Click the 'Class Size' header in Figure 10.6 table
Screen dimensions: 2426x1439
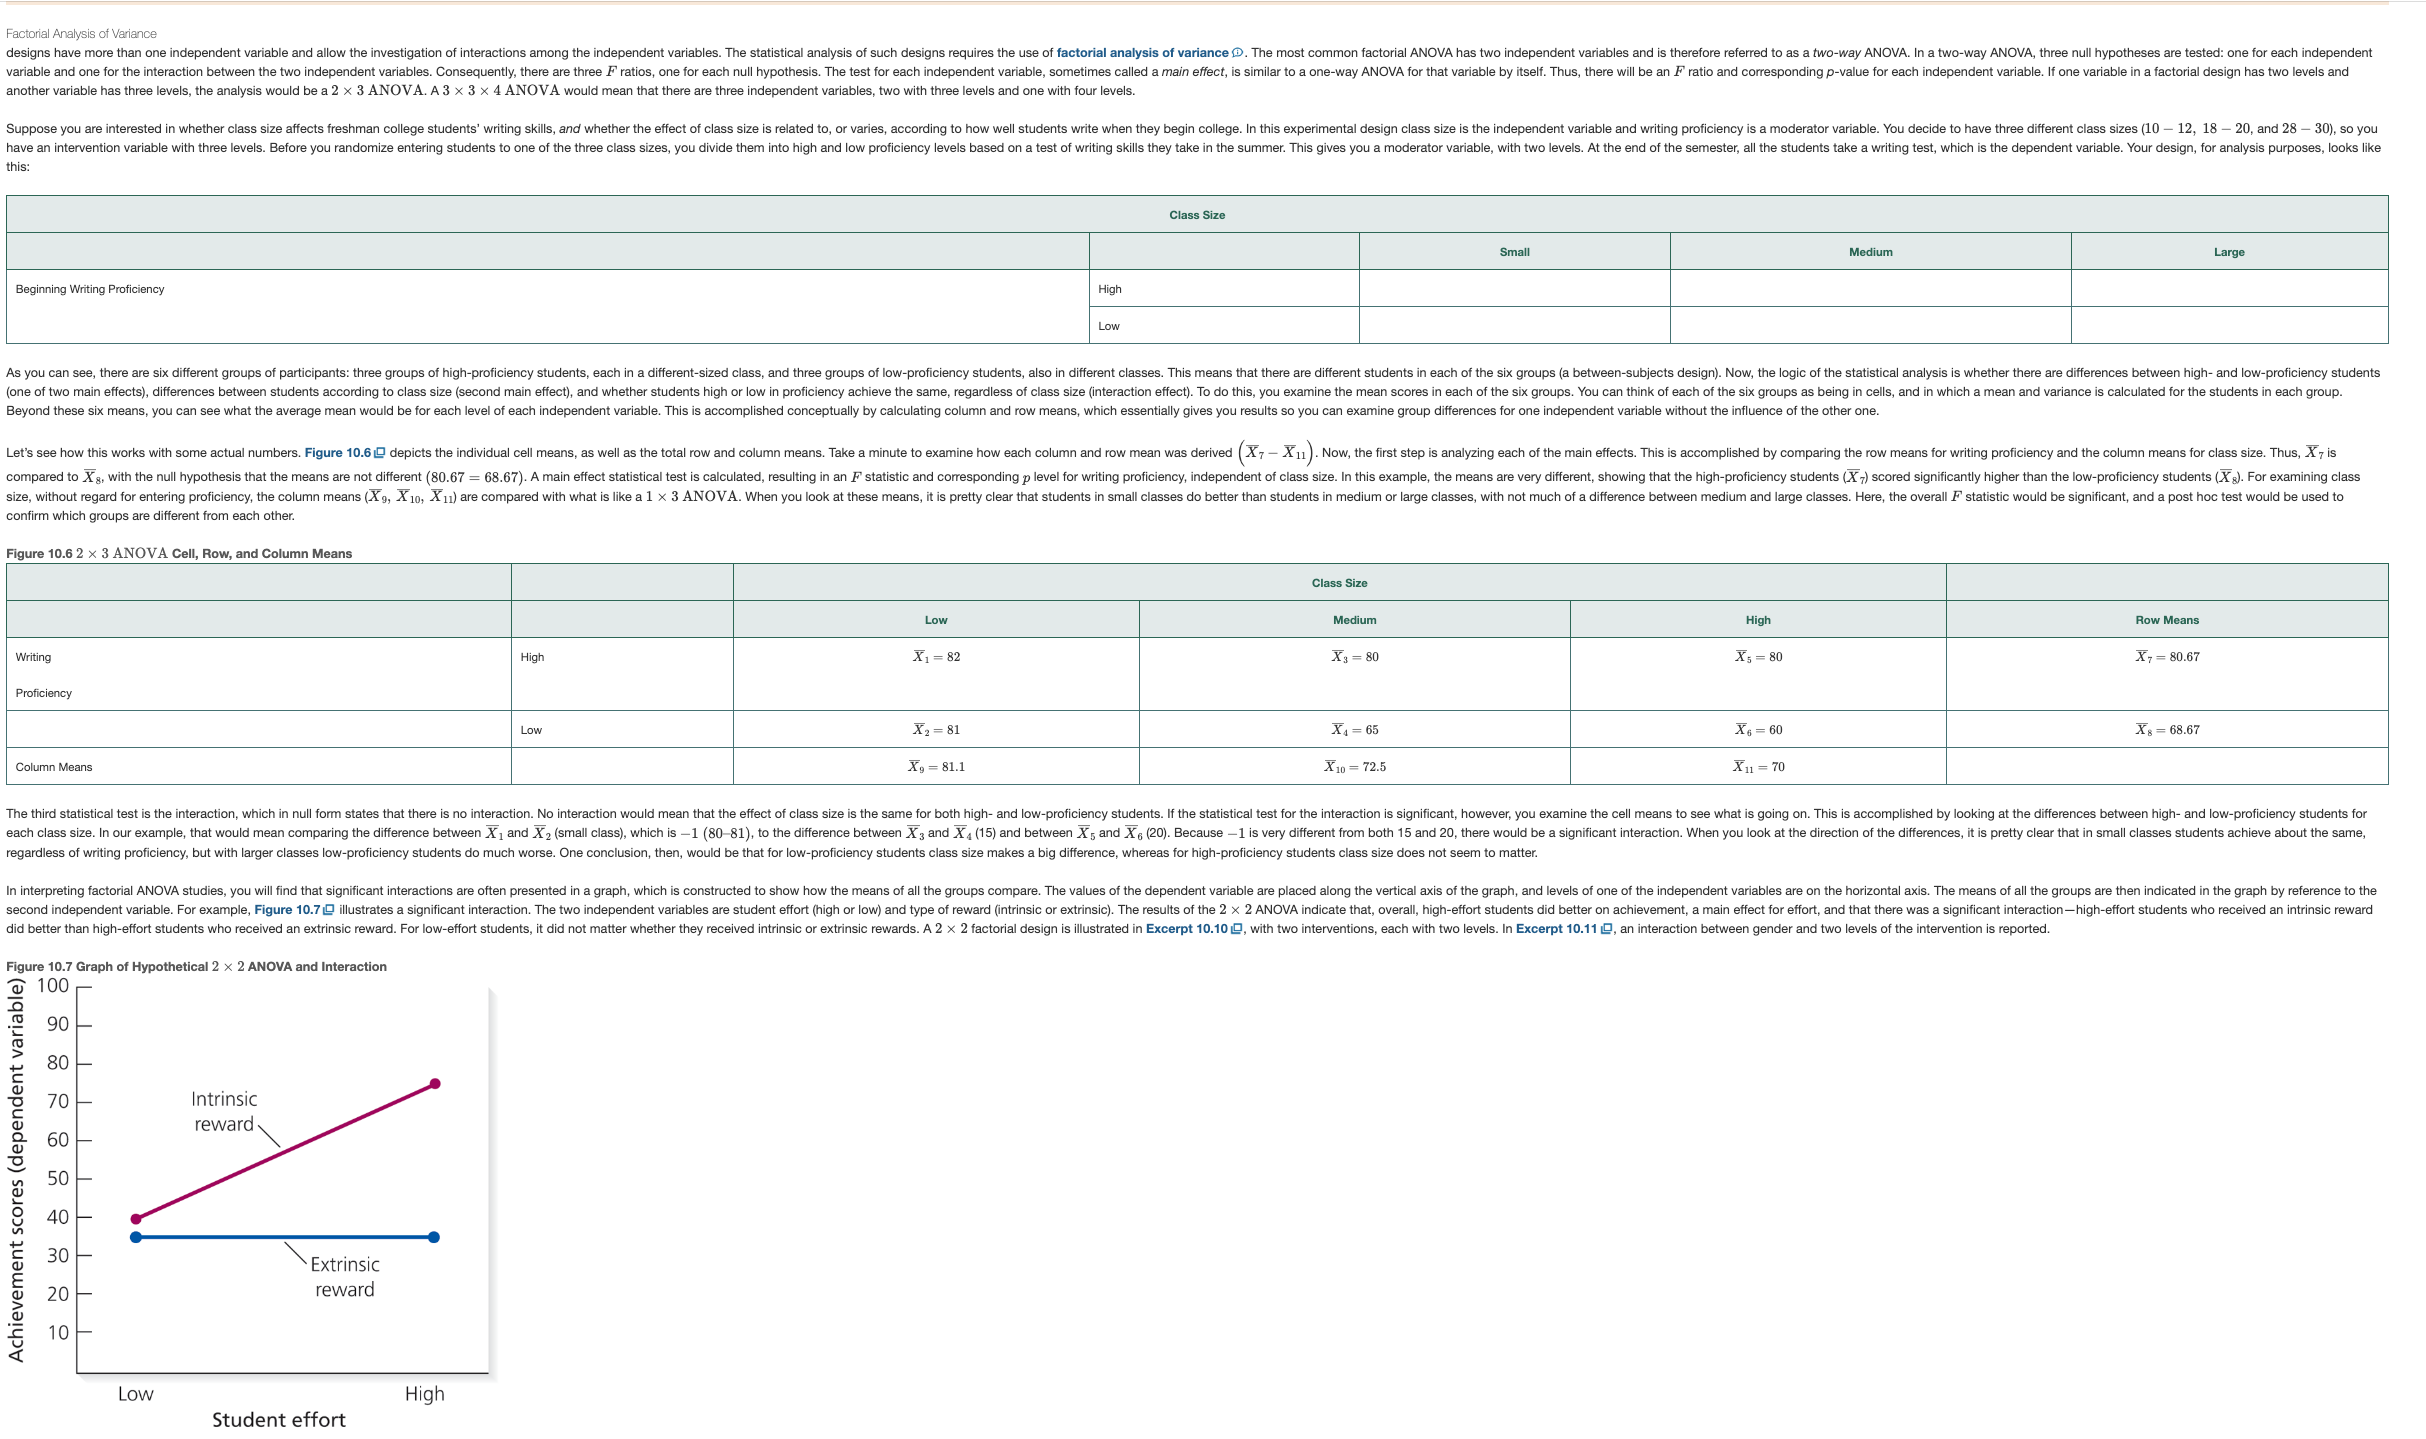pyautogui.click(x=1339, y=583)
